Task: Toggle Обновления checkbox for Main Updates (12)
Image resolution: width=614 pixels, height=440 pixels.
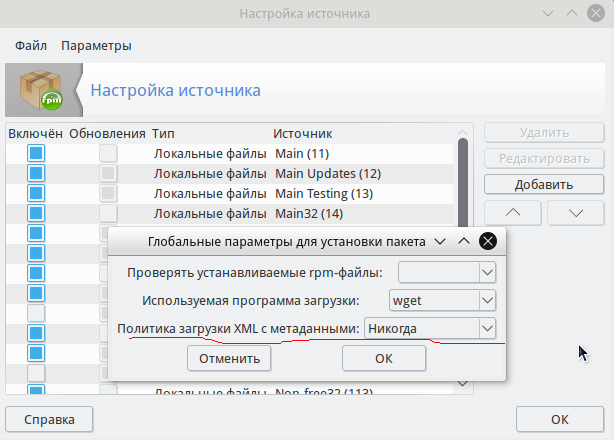Action: pos(108,173)
